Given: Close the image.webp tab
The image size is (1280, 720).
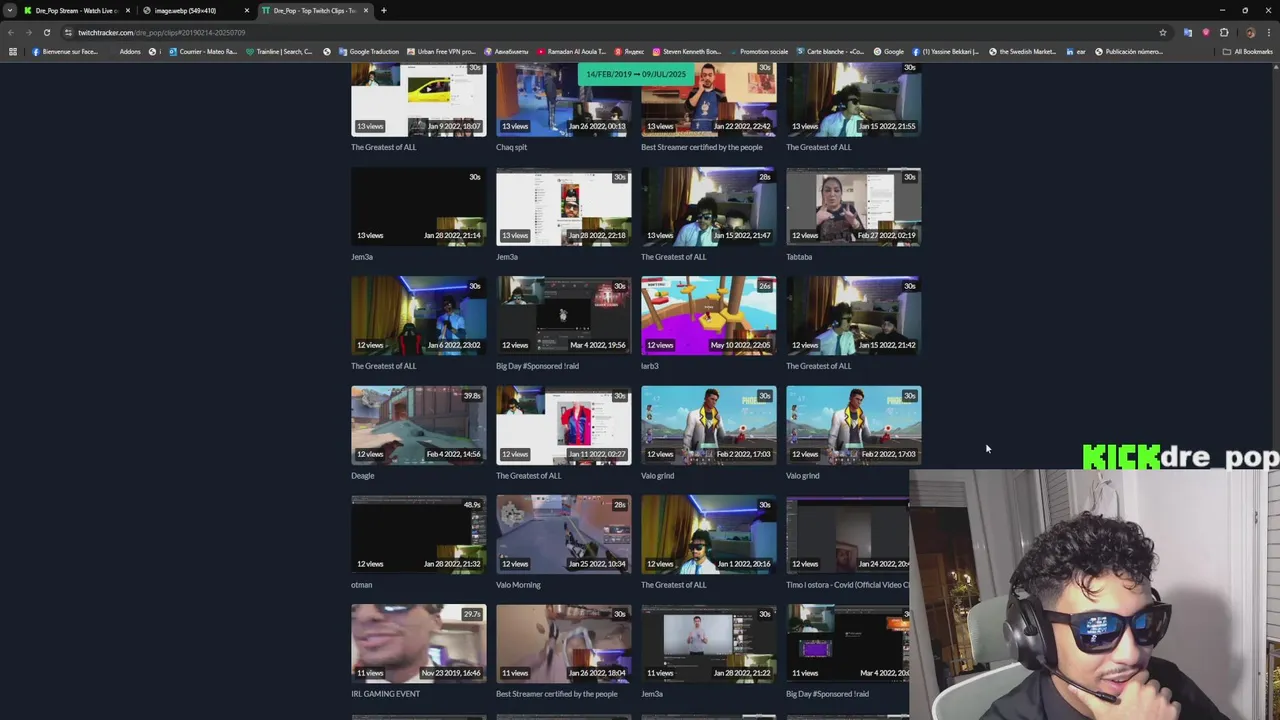Looking at the screenshot, I should pos(247,10).
